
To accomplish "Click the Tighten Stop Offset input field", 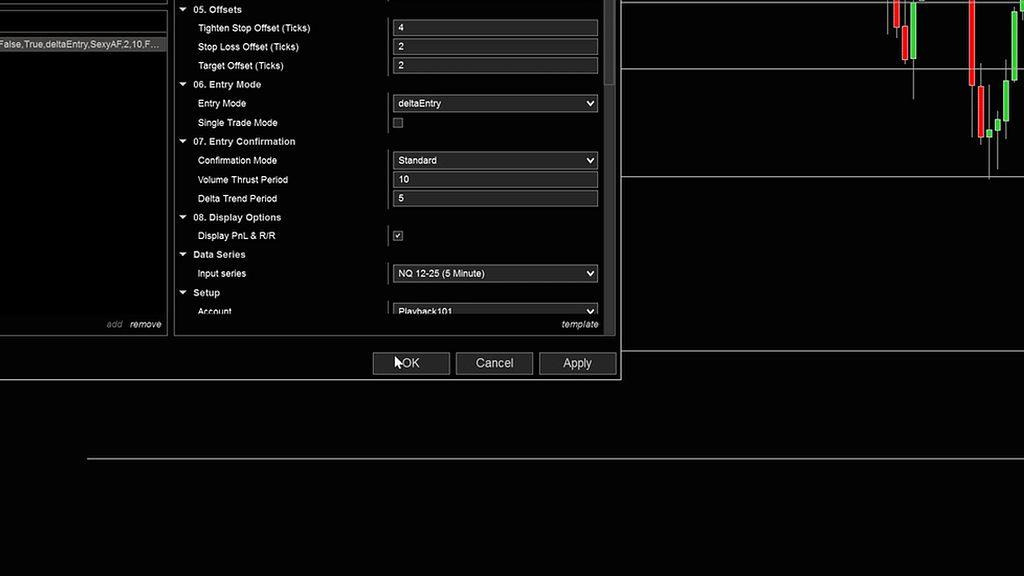I will tap(496, 28).
